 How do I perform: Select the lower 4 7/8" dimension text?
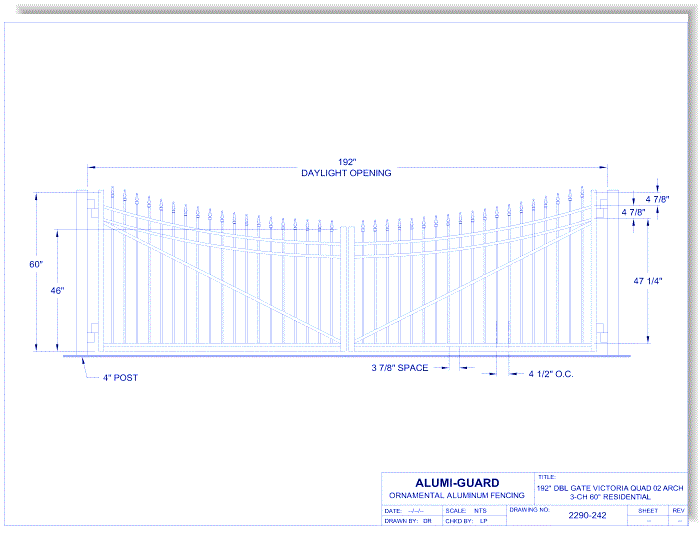click(633, 212)
